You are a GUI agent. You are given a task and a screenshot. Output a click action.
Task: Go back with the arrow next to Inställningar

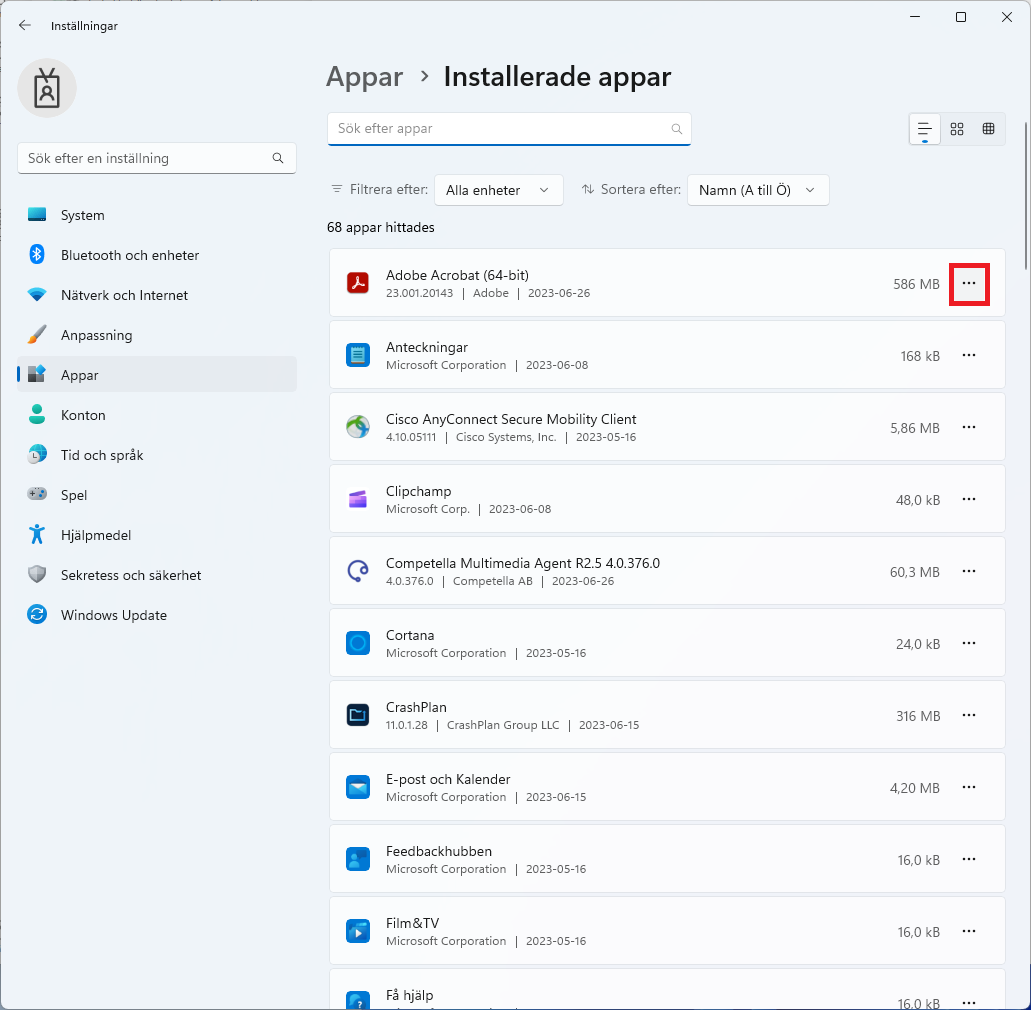pyautogui.click(x=25, y=26)
